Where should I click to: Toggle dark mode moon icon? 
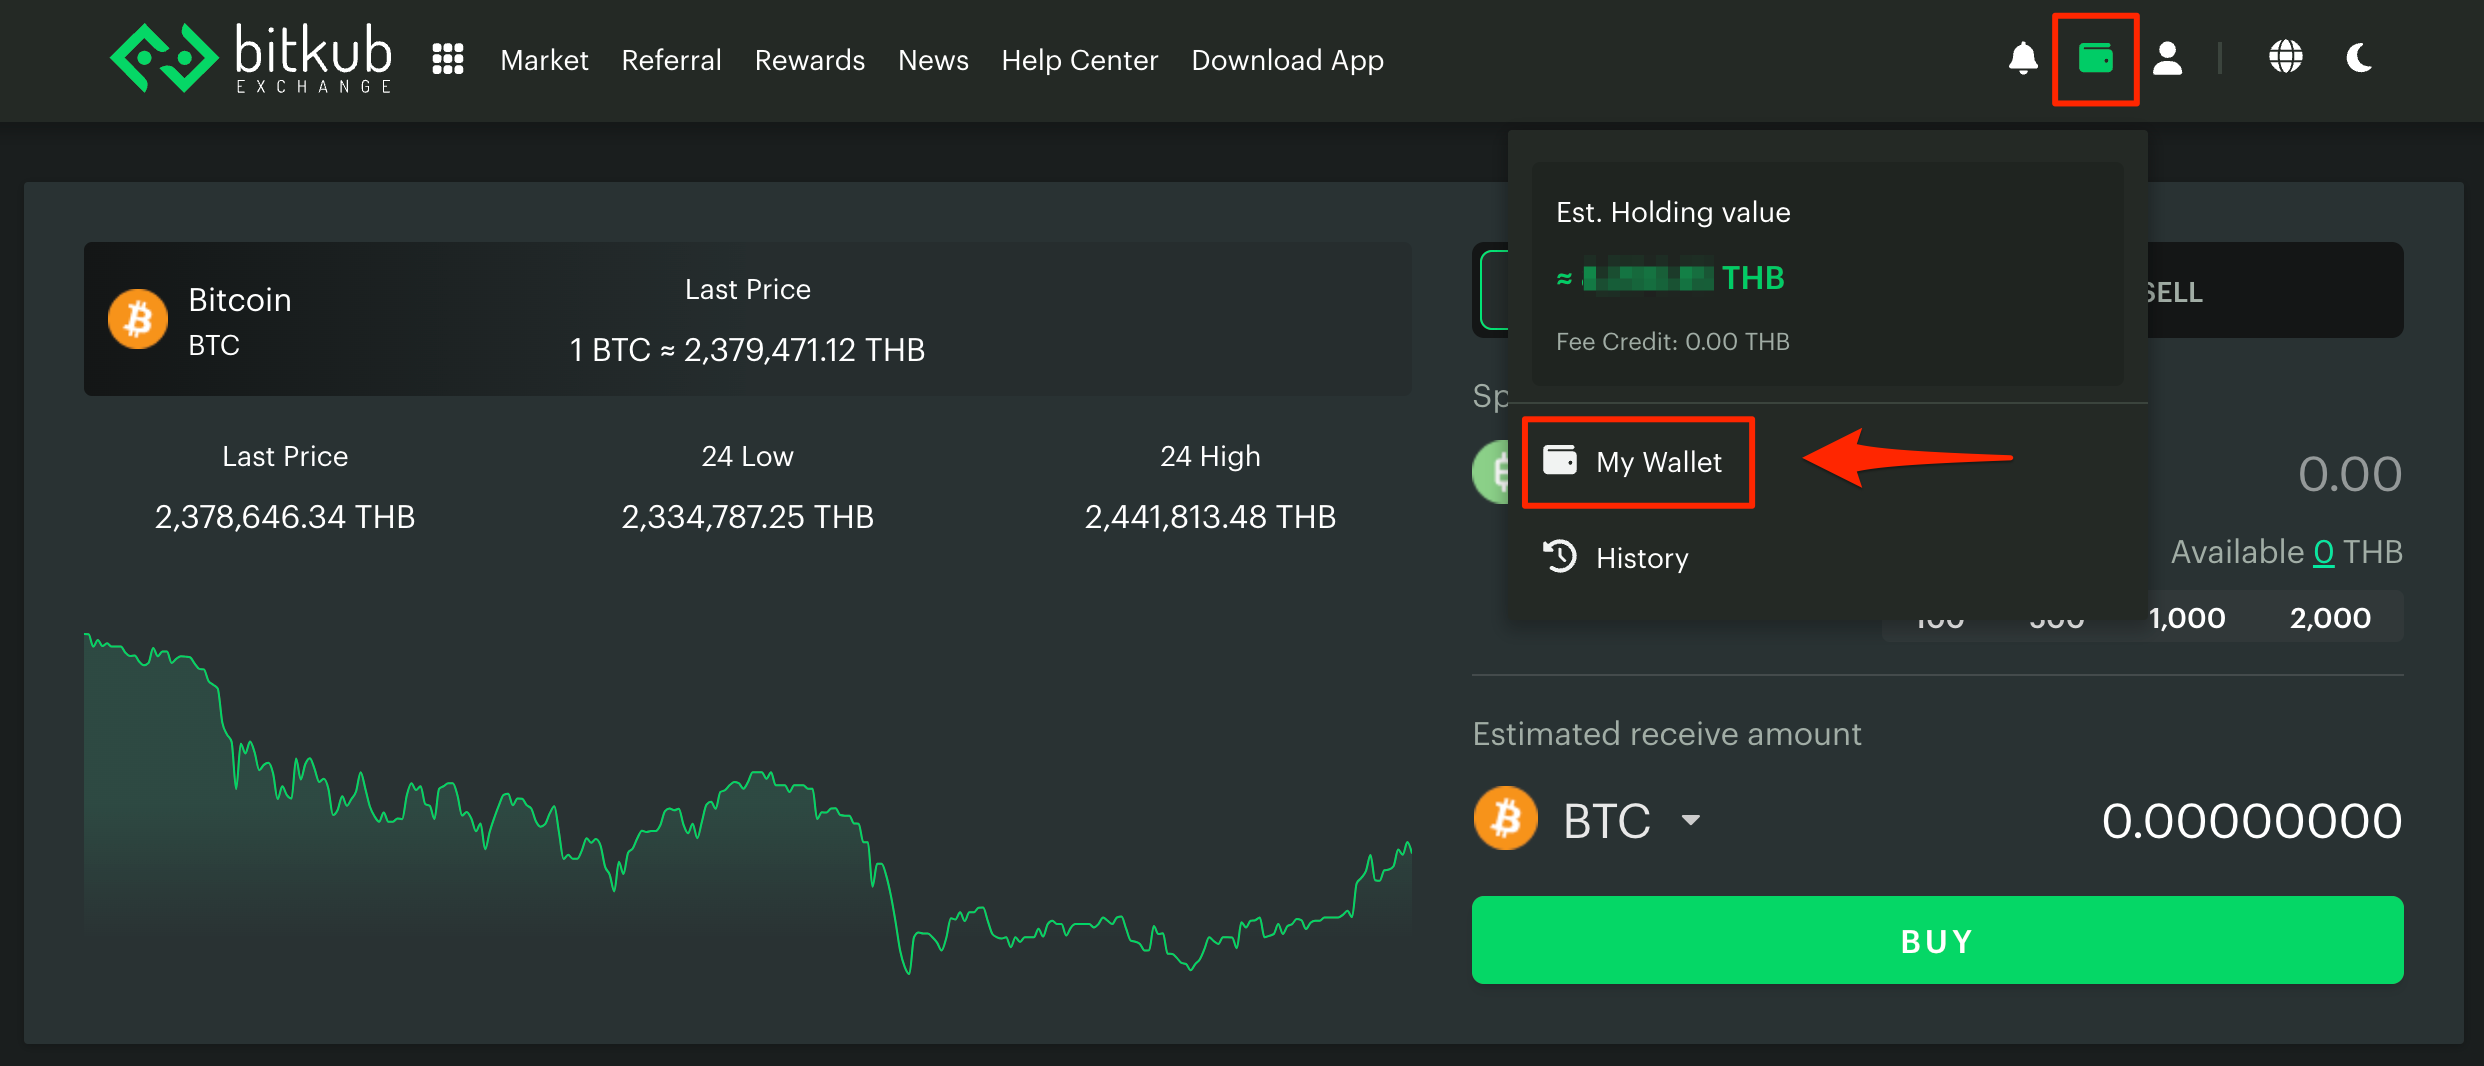click(2359, 58)
